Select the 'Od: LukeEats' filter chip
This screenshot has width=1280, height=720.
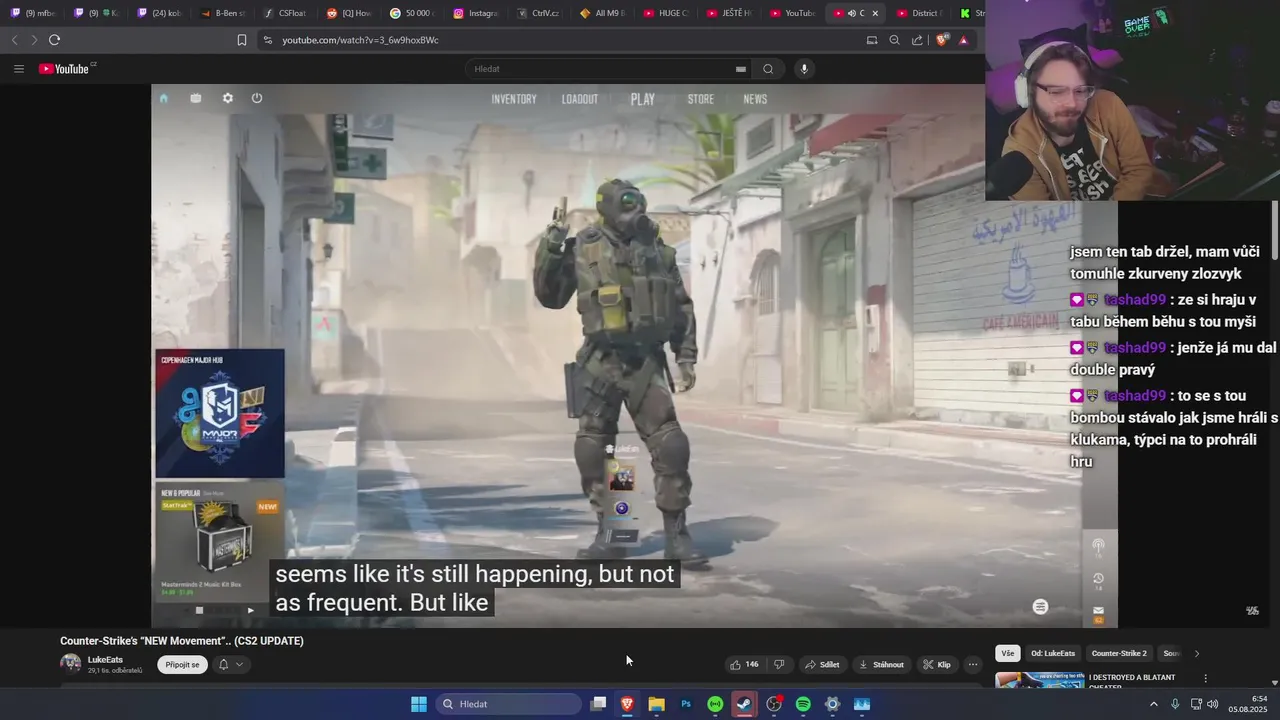[1053, 653]
